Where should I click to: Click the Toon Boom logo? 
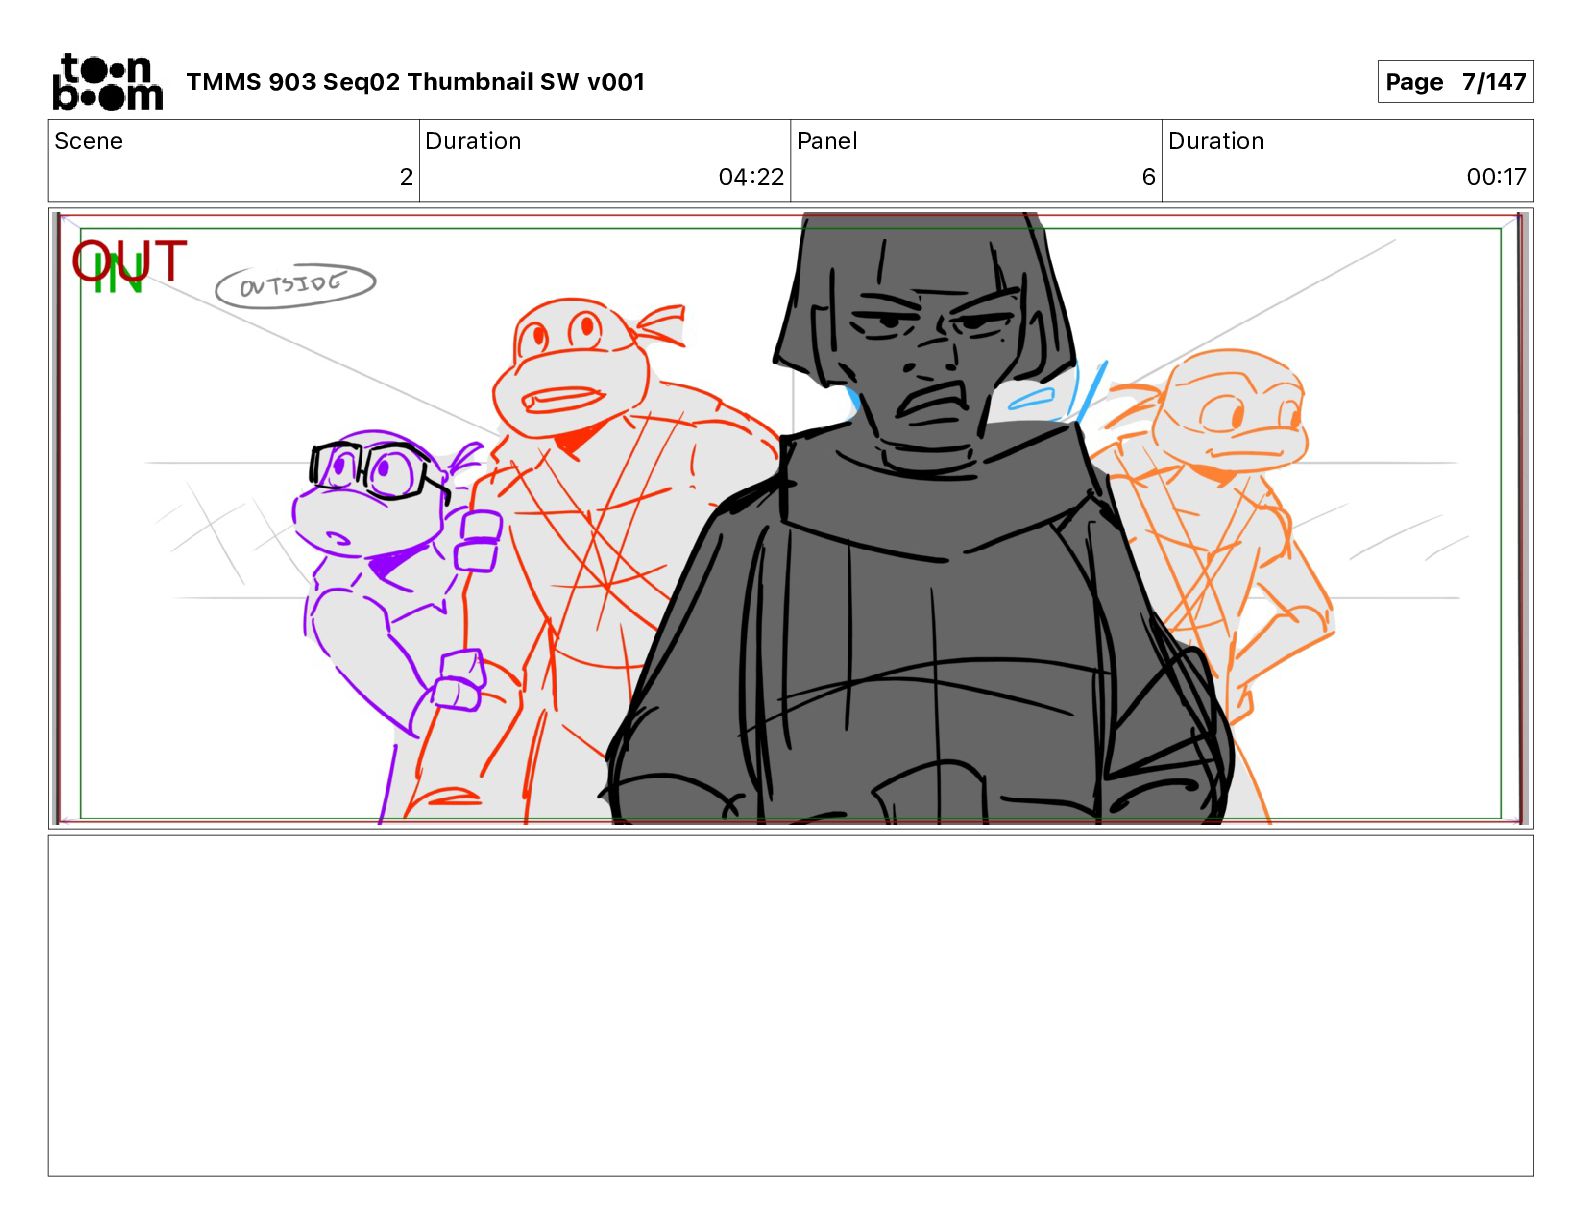pos(107,82)
